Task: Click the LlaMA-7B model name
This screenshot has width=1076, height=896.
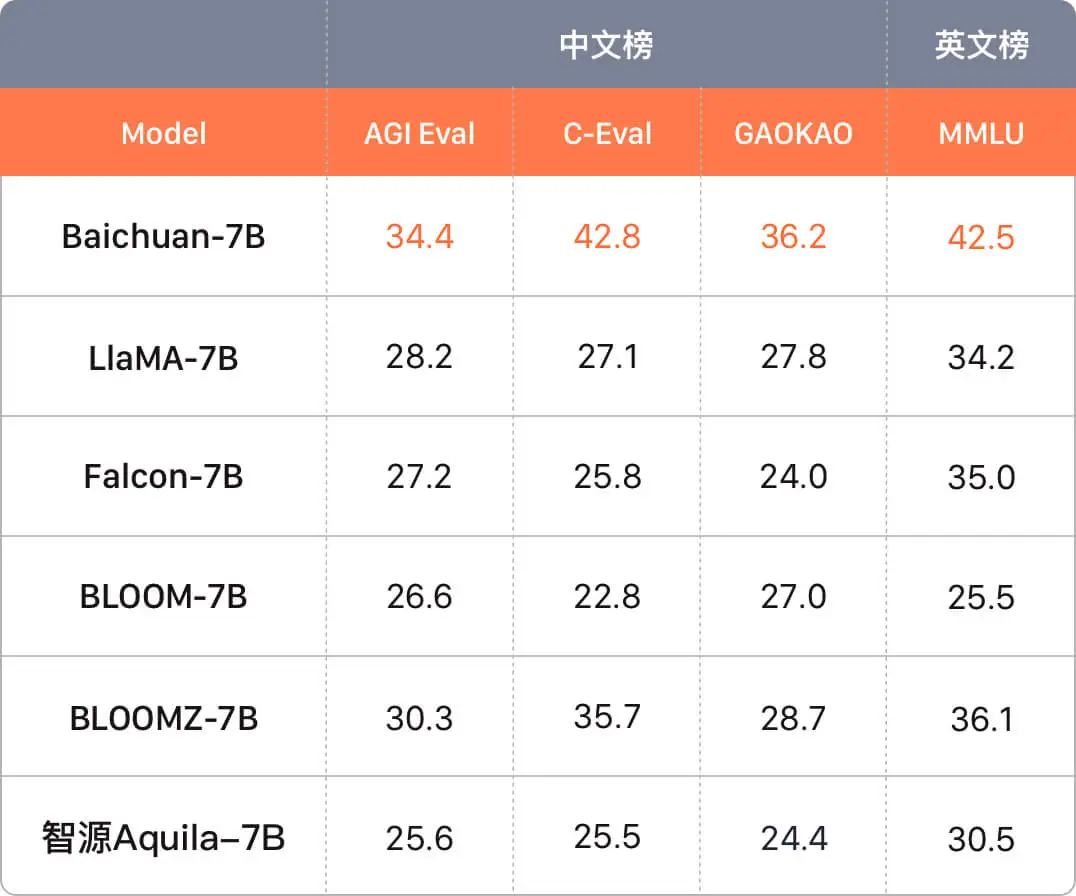Action: coord(163,357)
